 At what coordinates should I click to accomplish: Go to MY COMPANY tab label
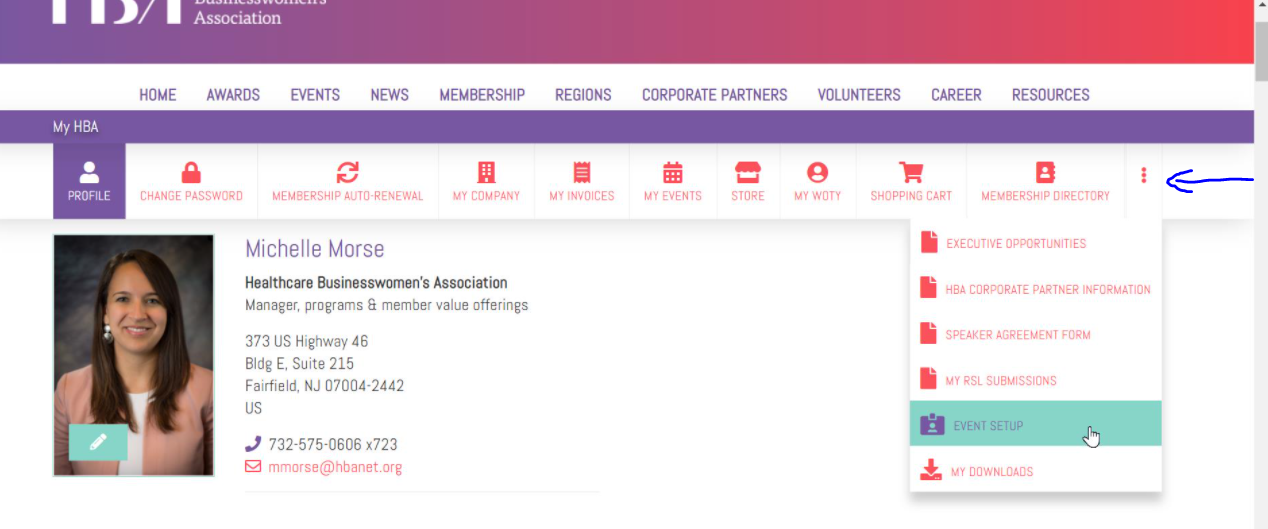486,196
